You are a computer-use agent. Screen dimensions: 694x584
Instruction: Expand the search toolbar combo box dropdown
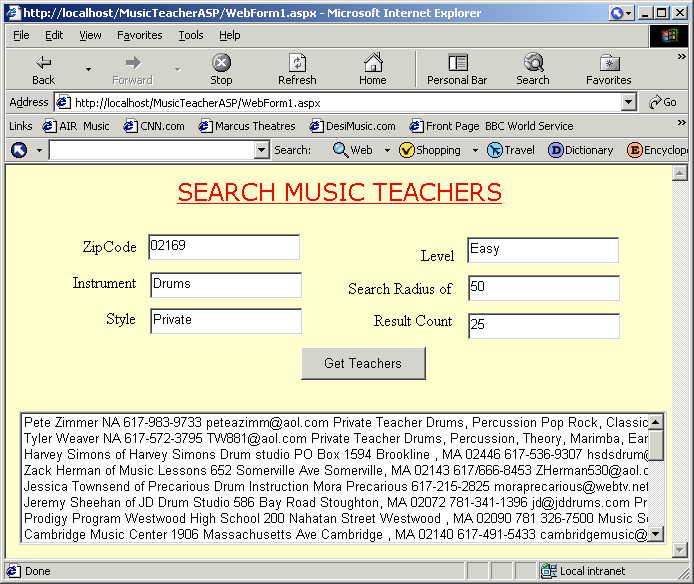point(262,150)
